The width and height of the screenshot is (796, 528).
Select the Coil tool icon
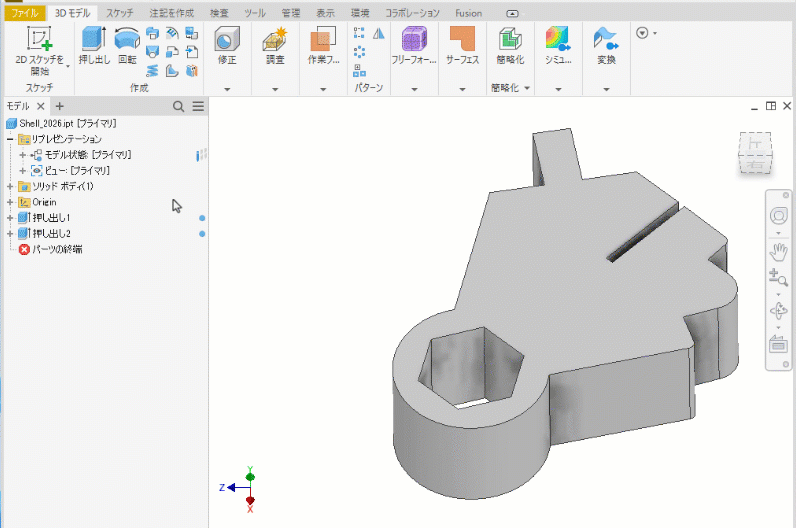point(152,71)
